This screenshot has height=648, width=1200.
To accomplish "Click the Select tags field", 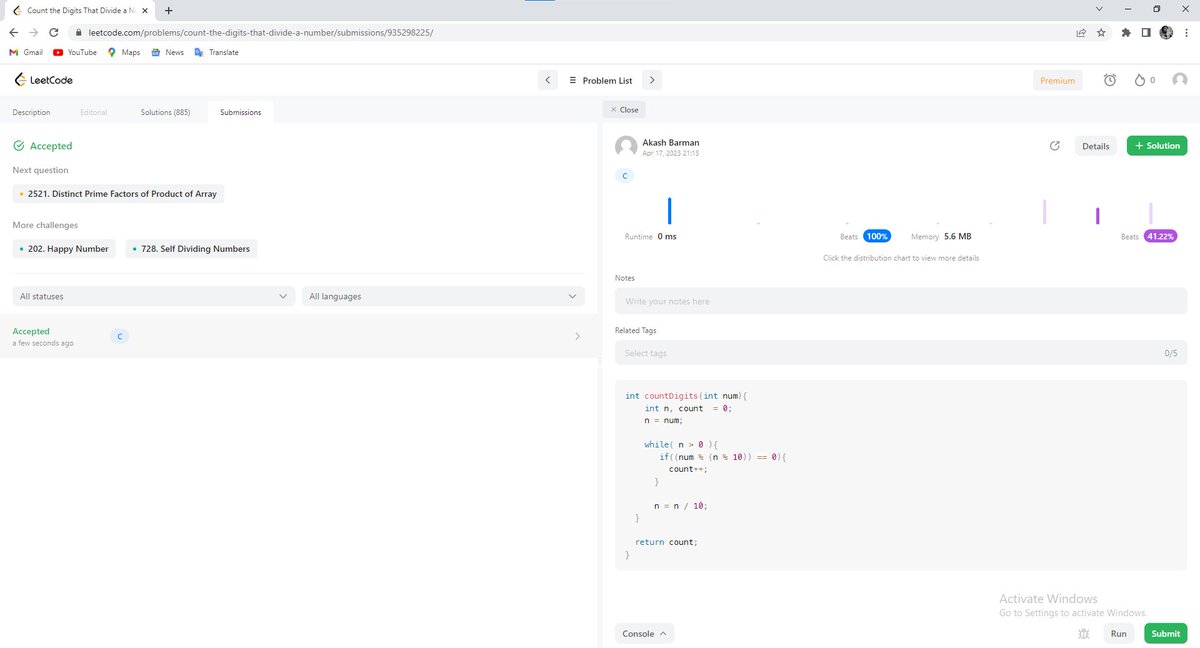I will click(x=900, y=353).
